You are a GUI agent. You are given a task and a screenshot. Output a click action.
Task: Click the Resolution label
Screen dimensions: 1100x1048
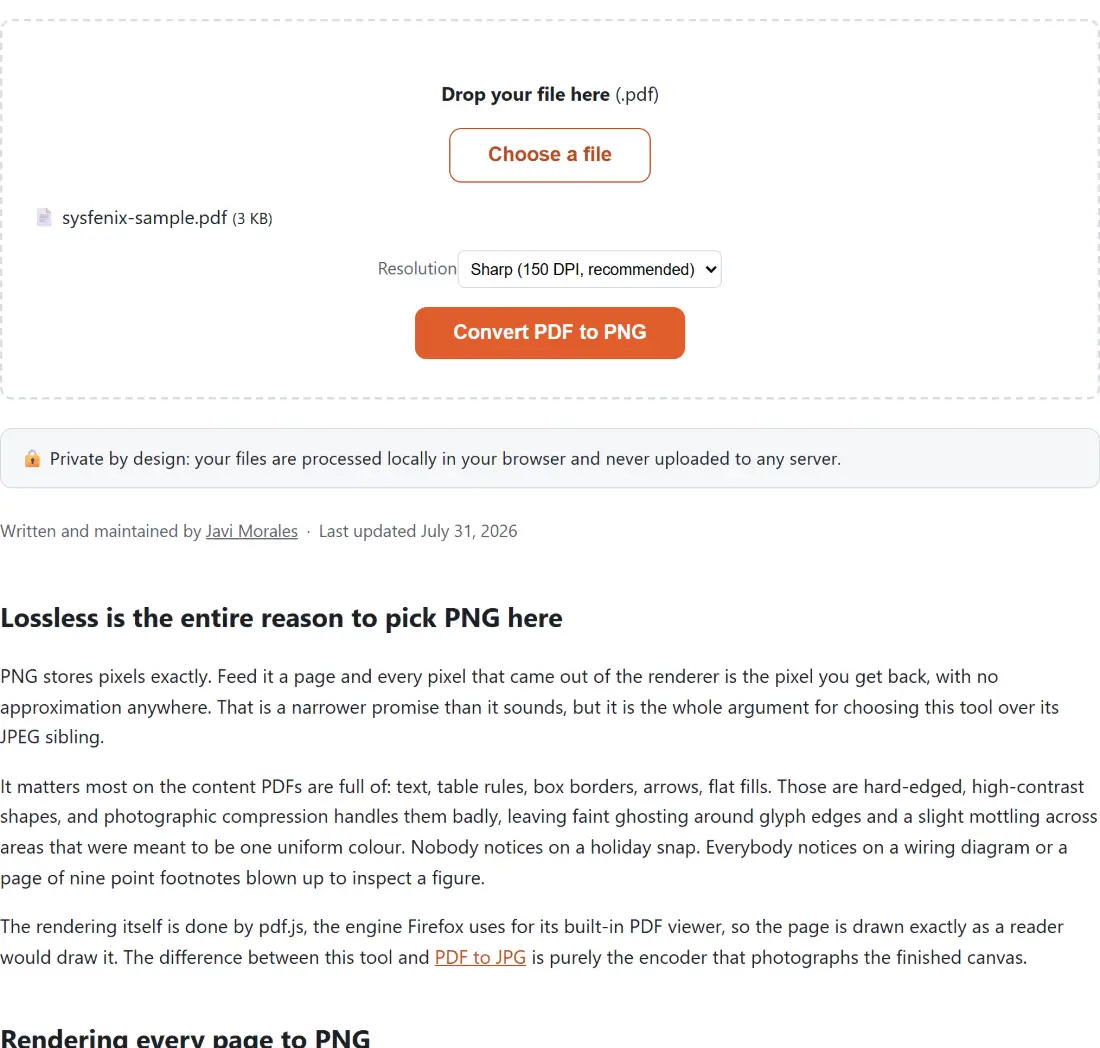pos(417,269)
